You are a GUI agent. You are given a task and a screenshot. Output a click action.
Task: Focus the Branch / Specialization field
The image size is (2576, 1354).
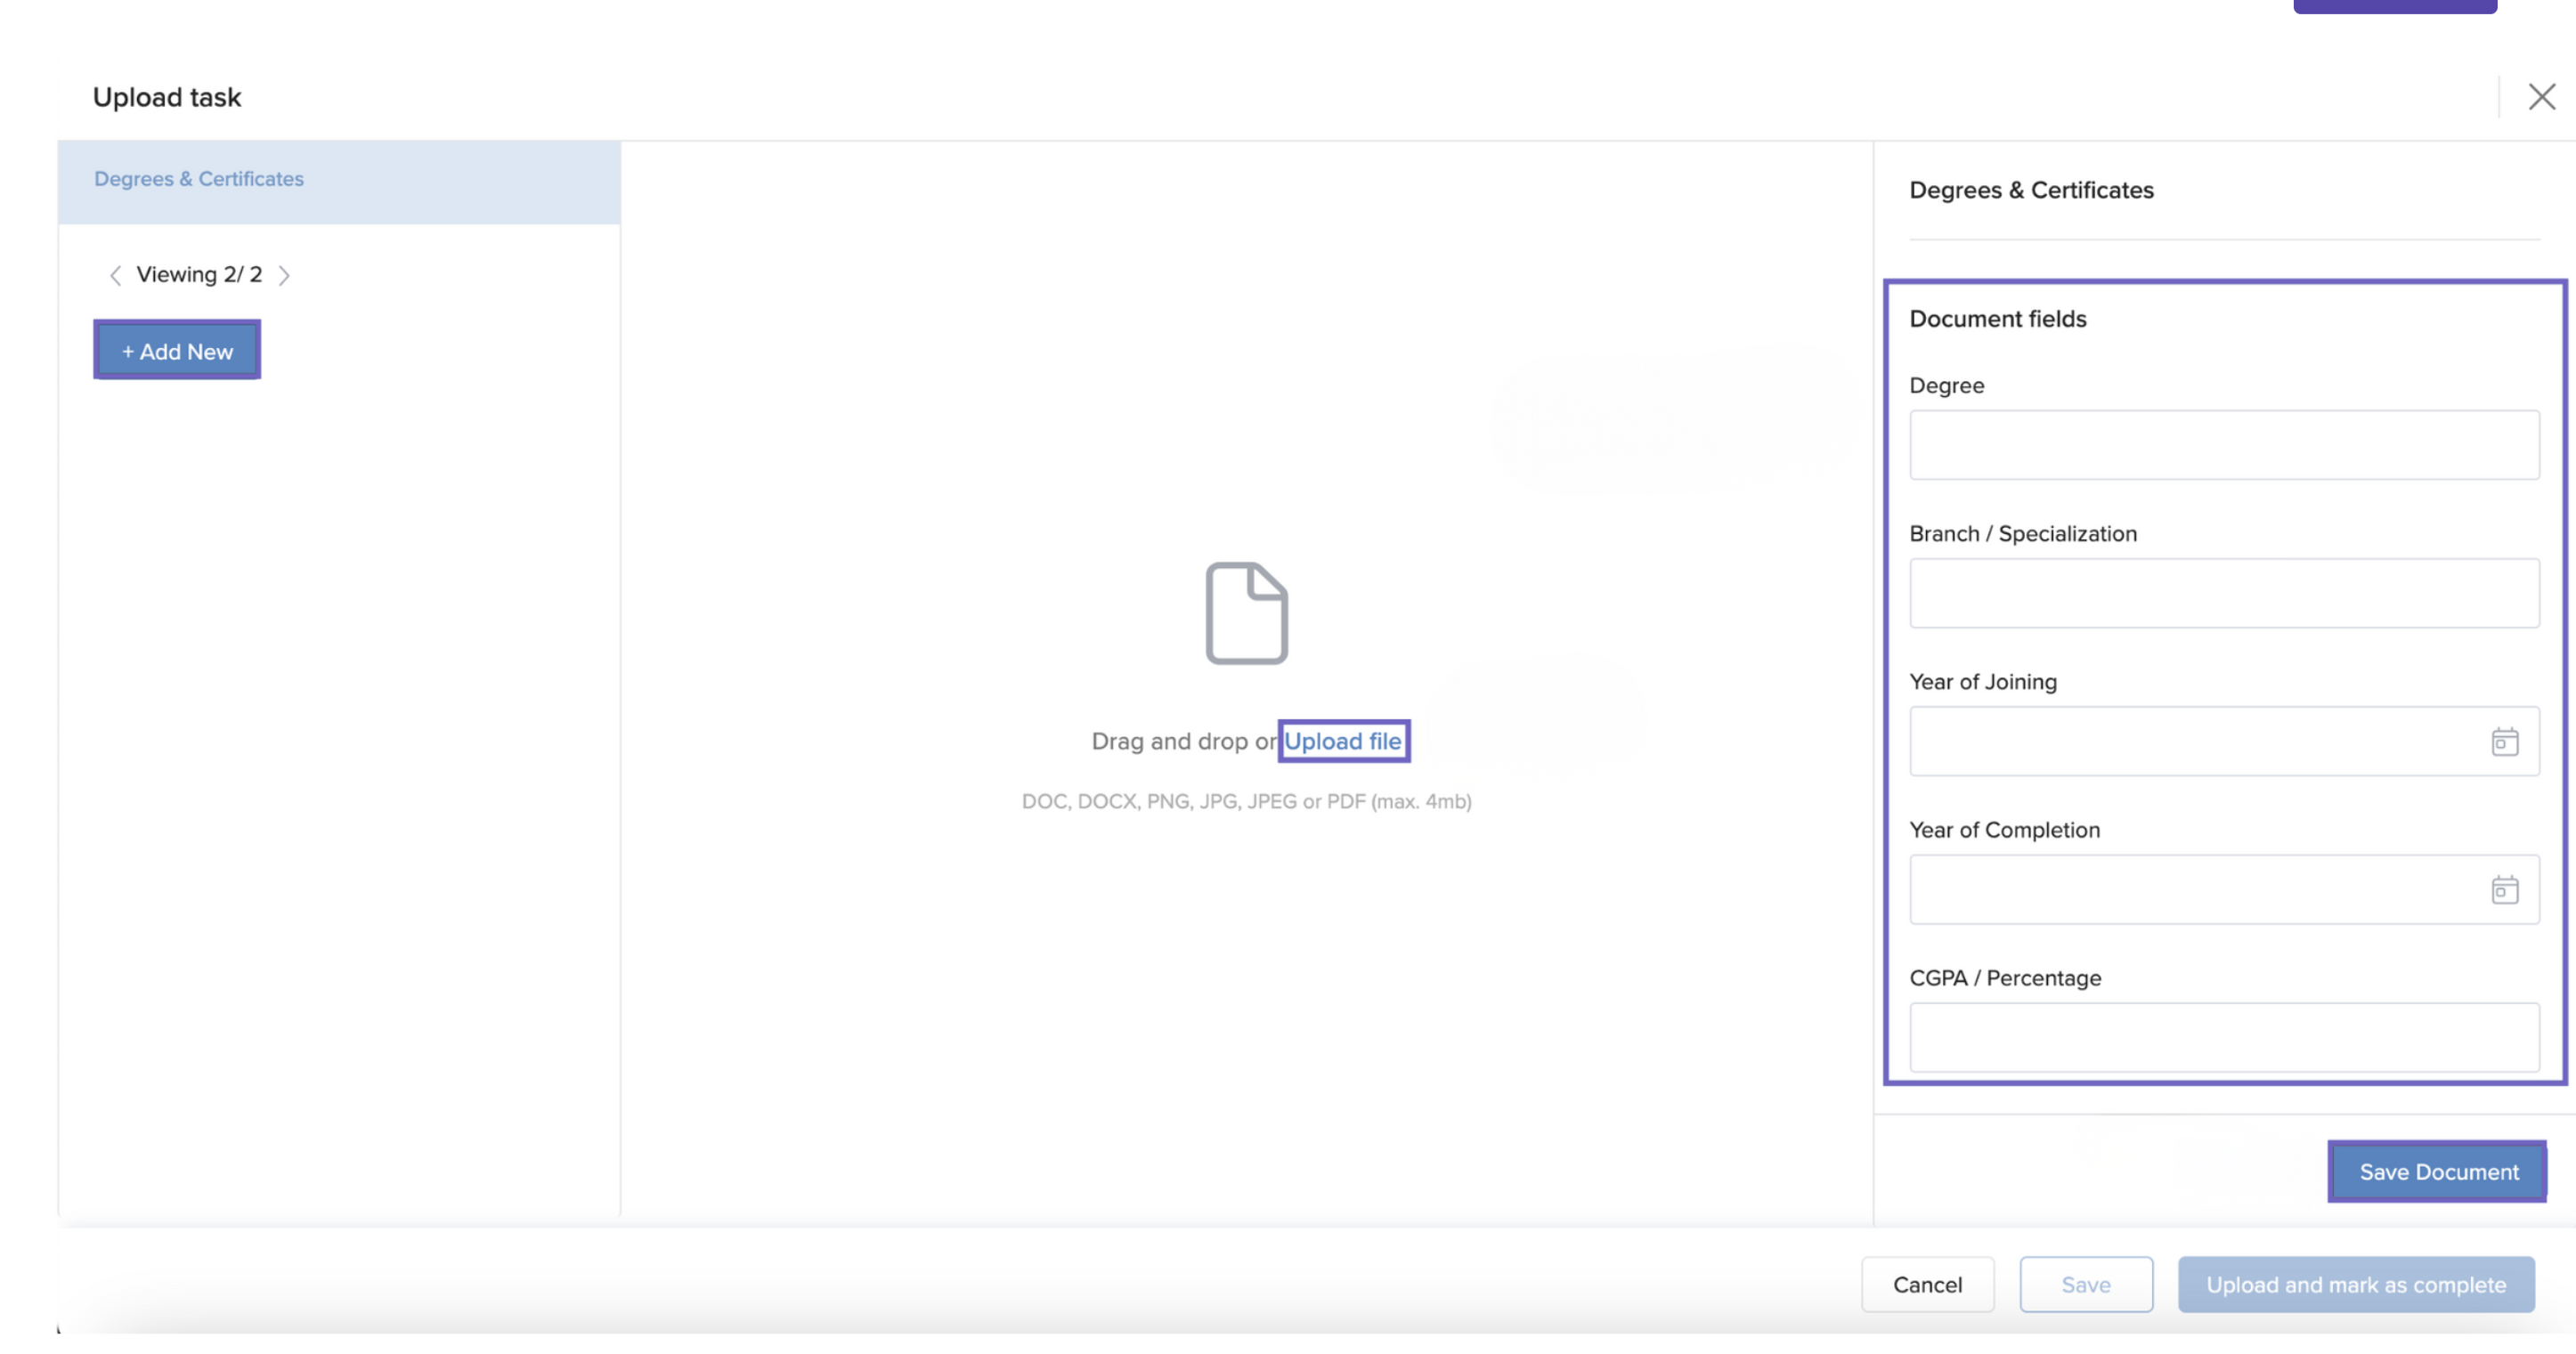pos(2223,593)
